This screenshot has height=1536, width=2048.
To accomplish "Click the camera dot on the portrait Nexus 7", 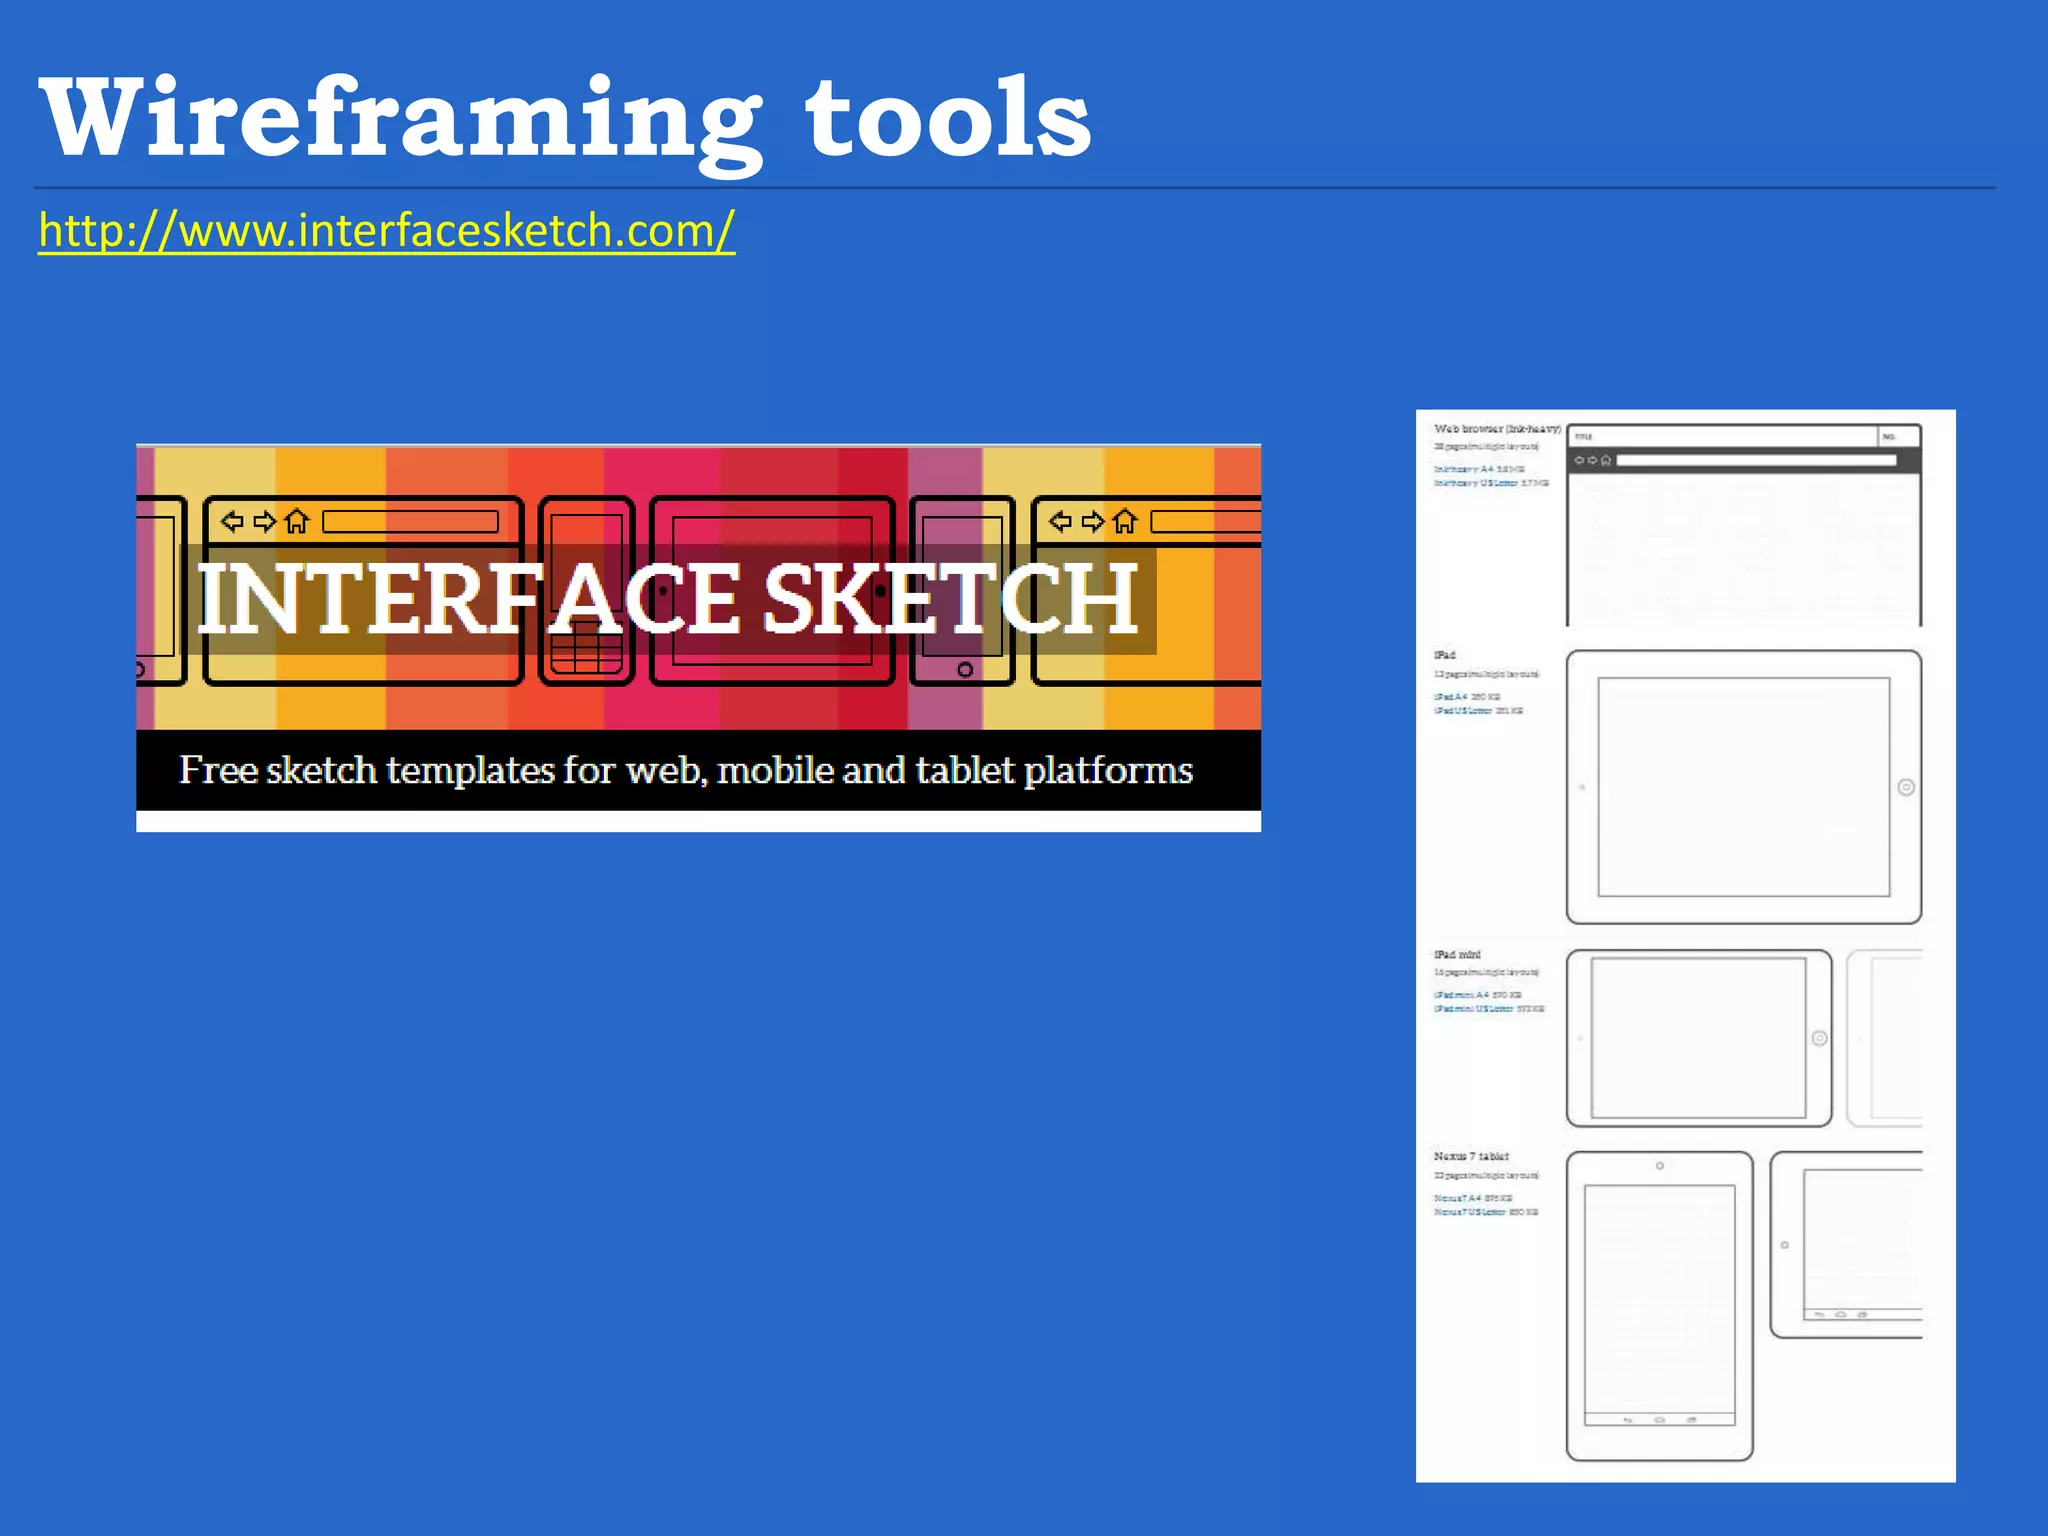I will coord(1660,1166).
